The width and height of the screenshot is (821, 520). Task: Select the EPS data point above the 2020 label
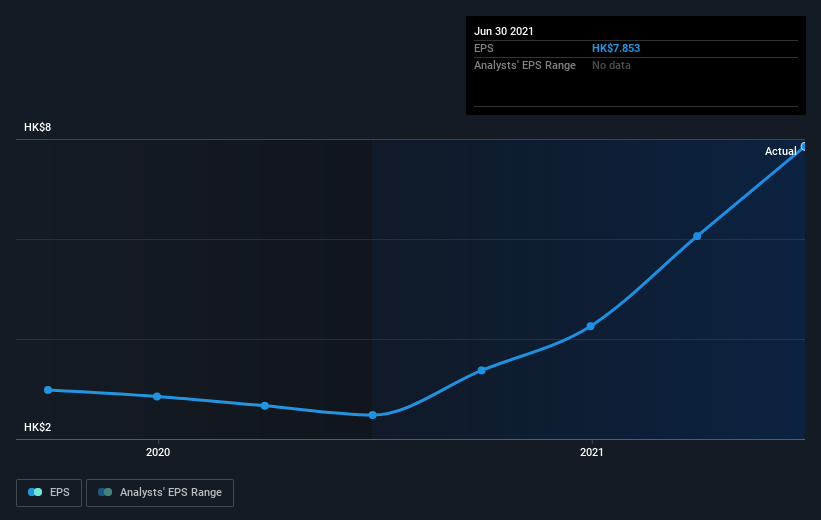tap(157, 396)
